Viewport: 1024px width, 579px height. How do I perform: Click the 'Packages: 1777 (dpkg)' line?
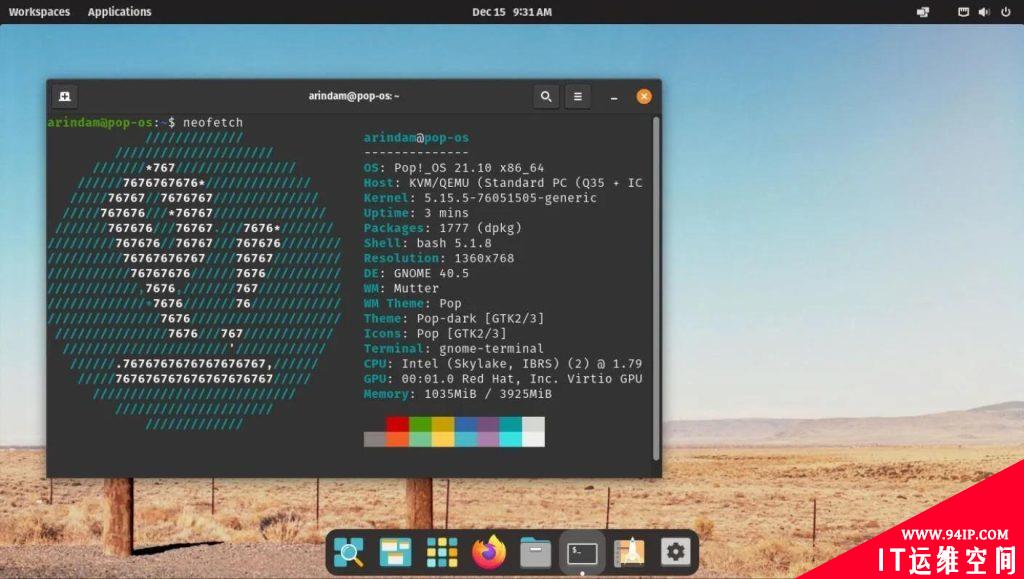coord(443,228)
